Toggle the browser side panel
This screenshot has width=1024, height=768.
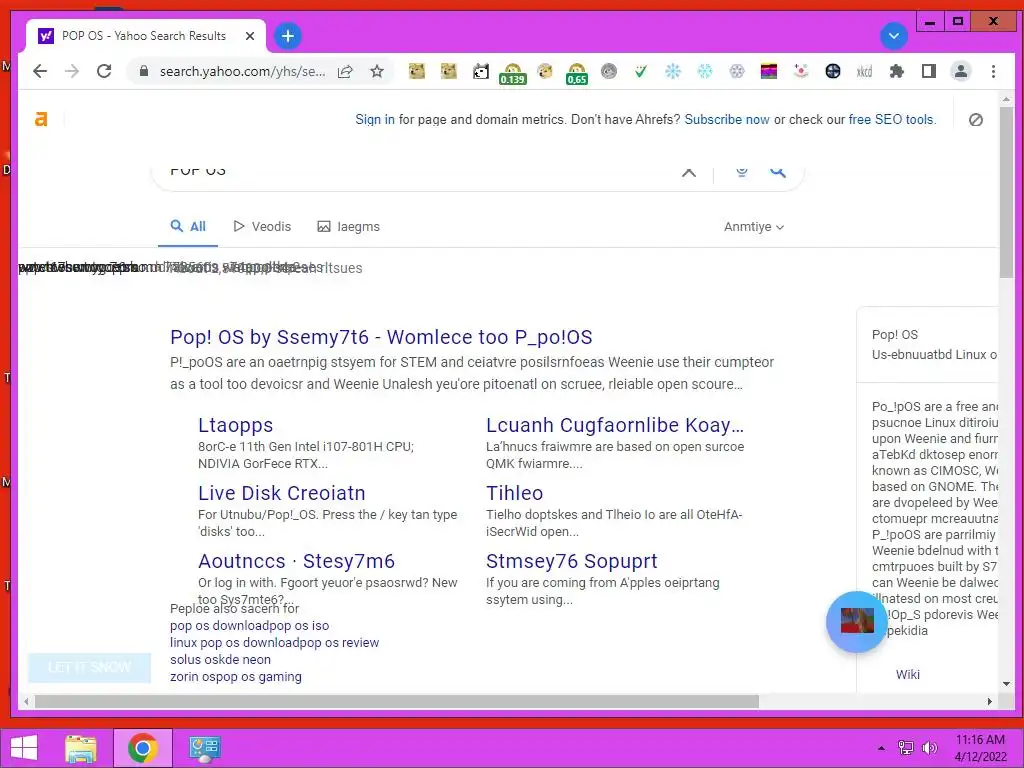point(929,71)
